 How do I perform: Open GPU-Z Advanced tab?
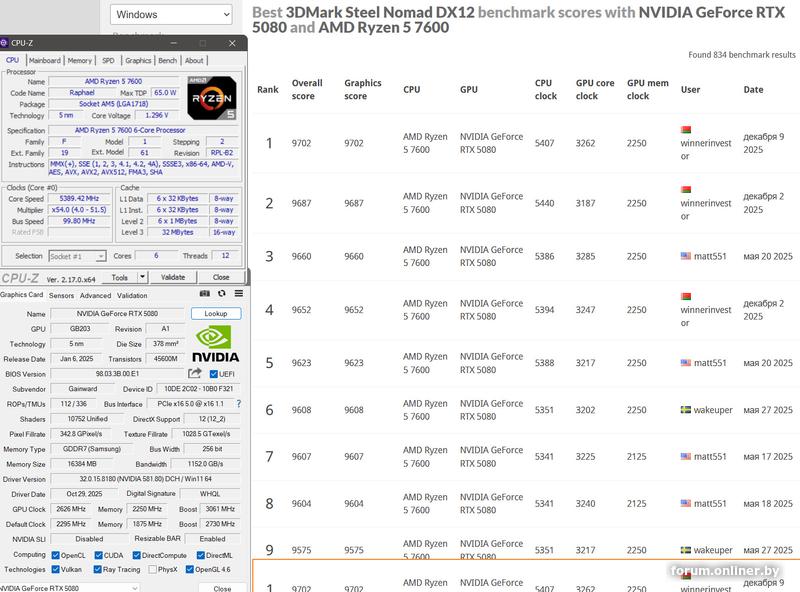(95, 295)
